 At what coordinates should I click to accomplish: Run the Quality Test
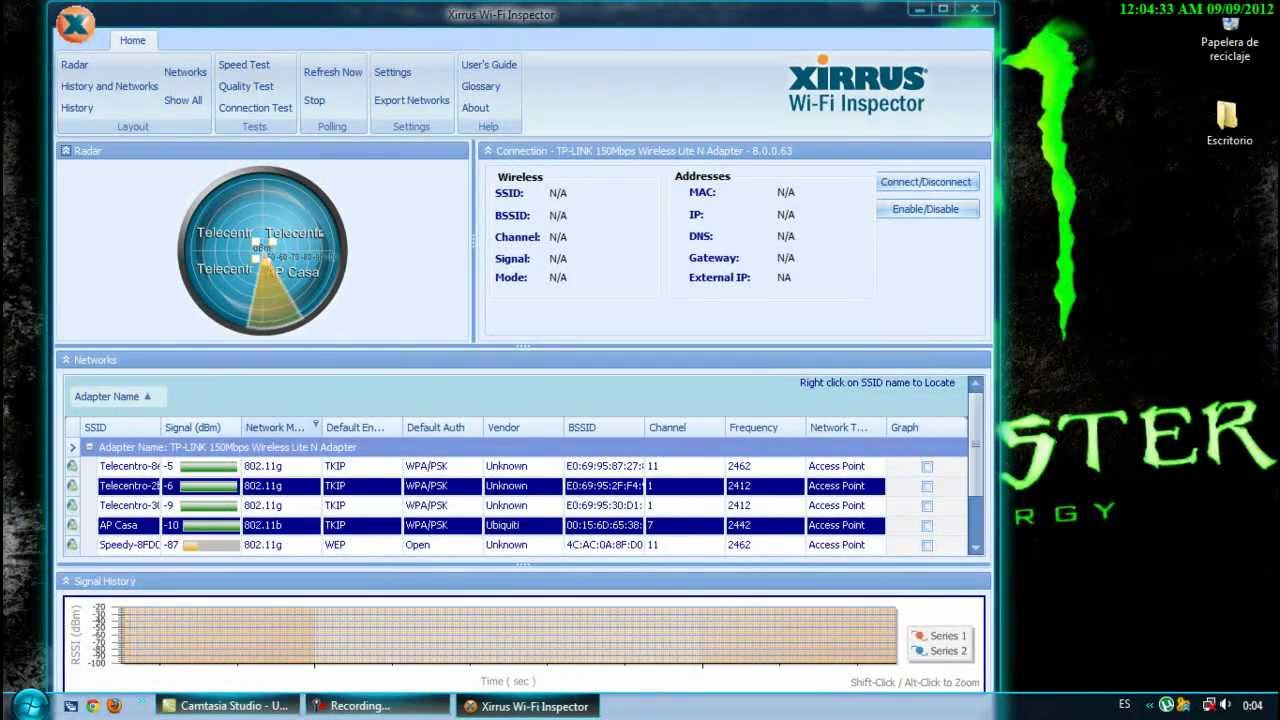(246, 86)
